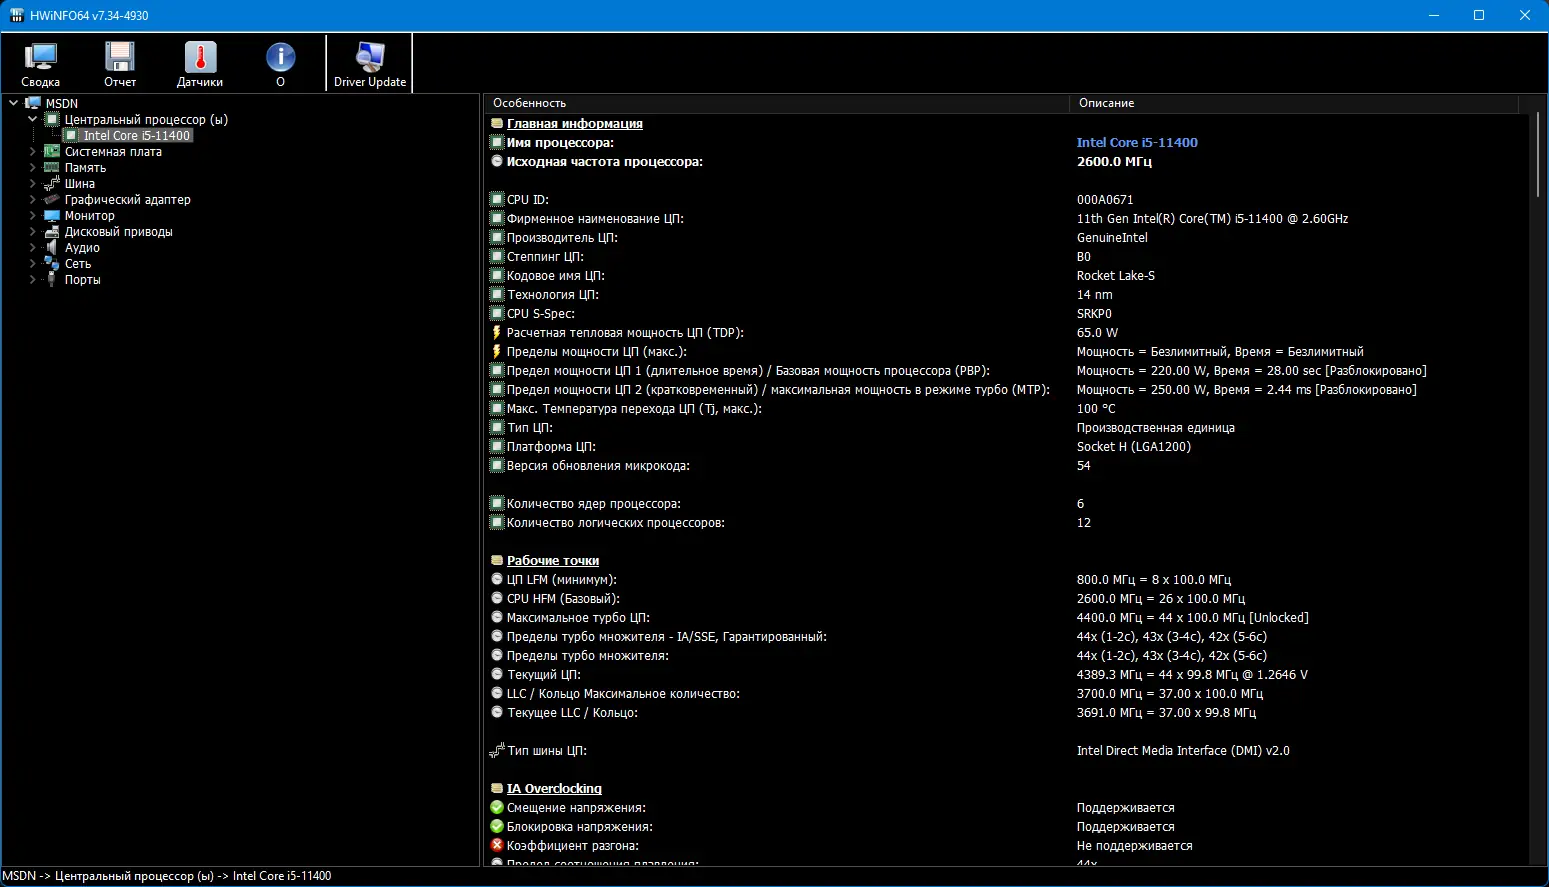
Task: Click the Дисковый приводы drive icon
Action: 52,231
